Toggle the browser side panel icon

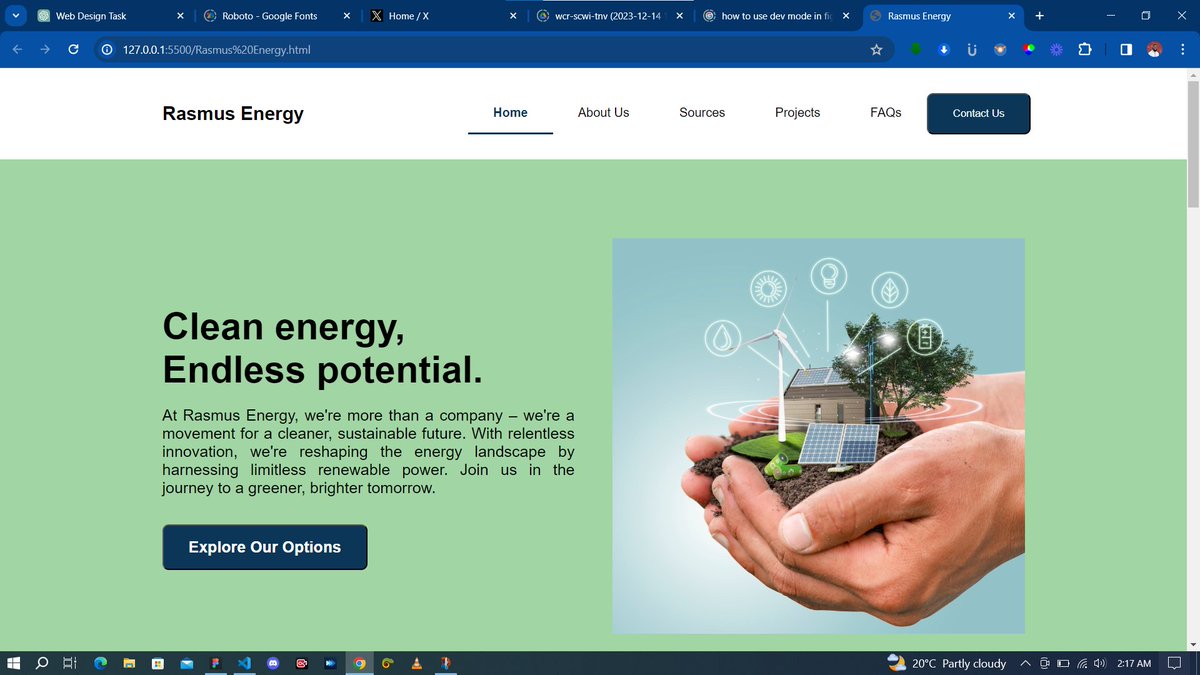[1126, 49]
